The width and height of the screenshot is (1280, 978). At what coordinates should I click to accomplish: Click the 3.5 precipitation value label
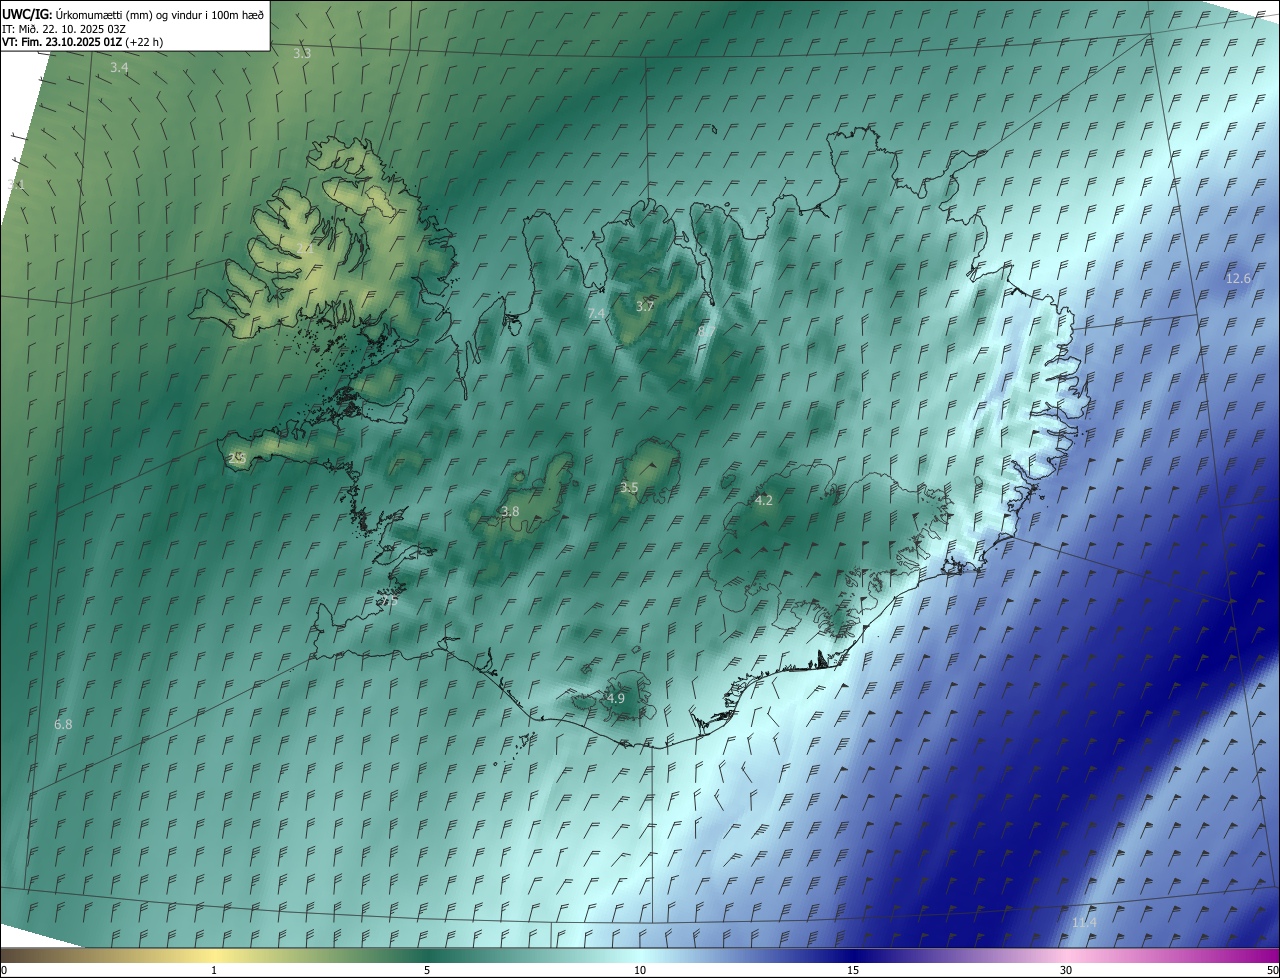[629, 487]
